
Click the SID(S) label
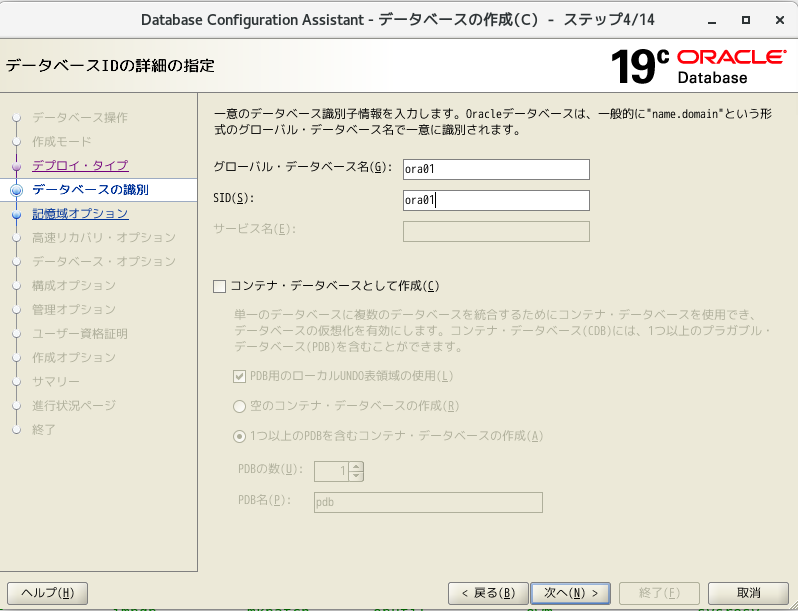coord(233,198)
